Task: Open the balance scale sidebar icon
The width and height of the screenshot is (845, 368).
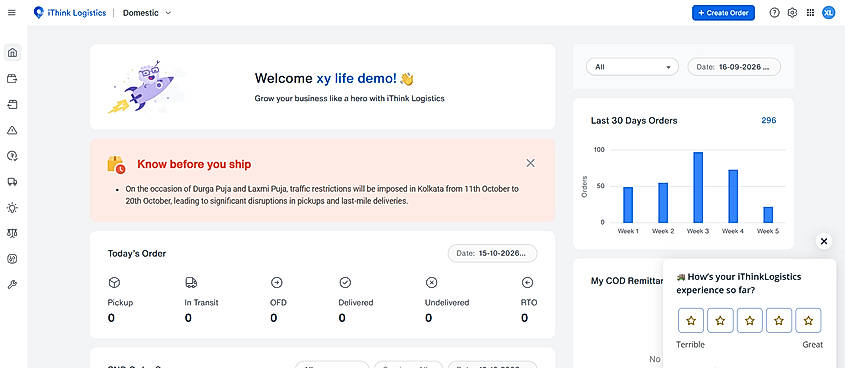Action: [x=12, y=233]
